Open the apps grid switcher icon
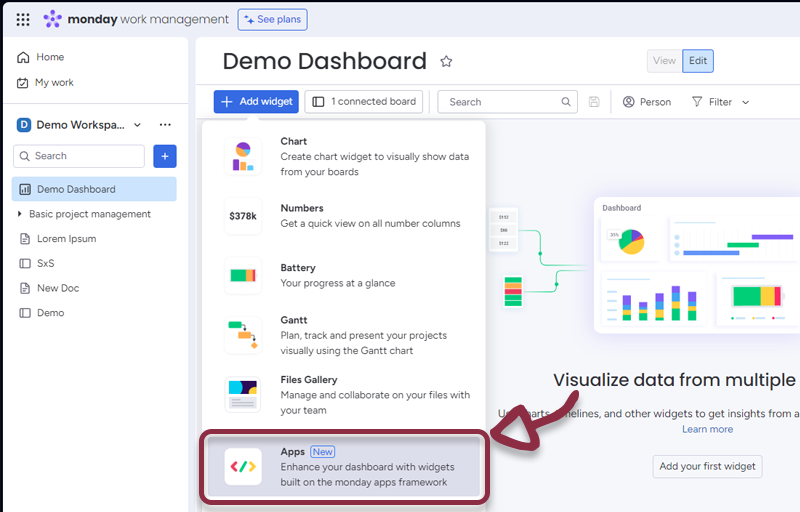 tap(22, 19)
